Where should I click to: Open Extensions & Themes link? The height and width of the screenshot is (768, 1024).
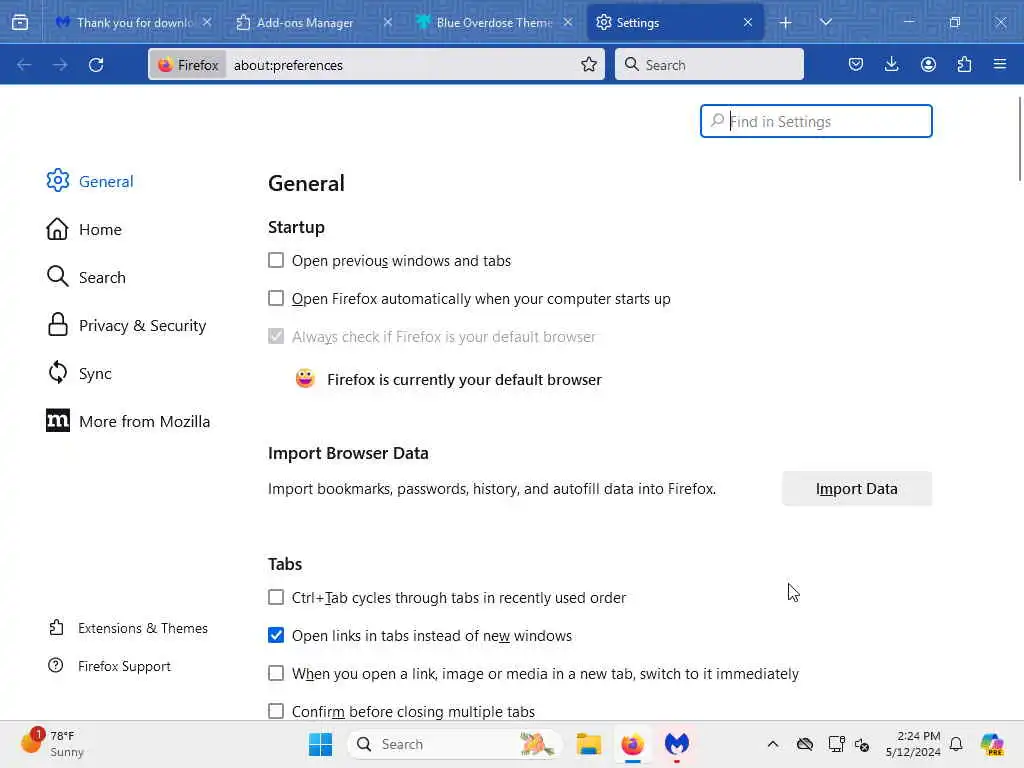click(x=129, y=628)
